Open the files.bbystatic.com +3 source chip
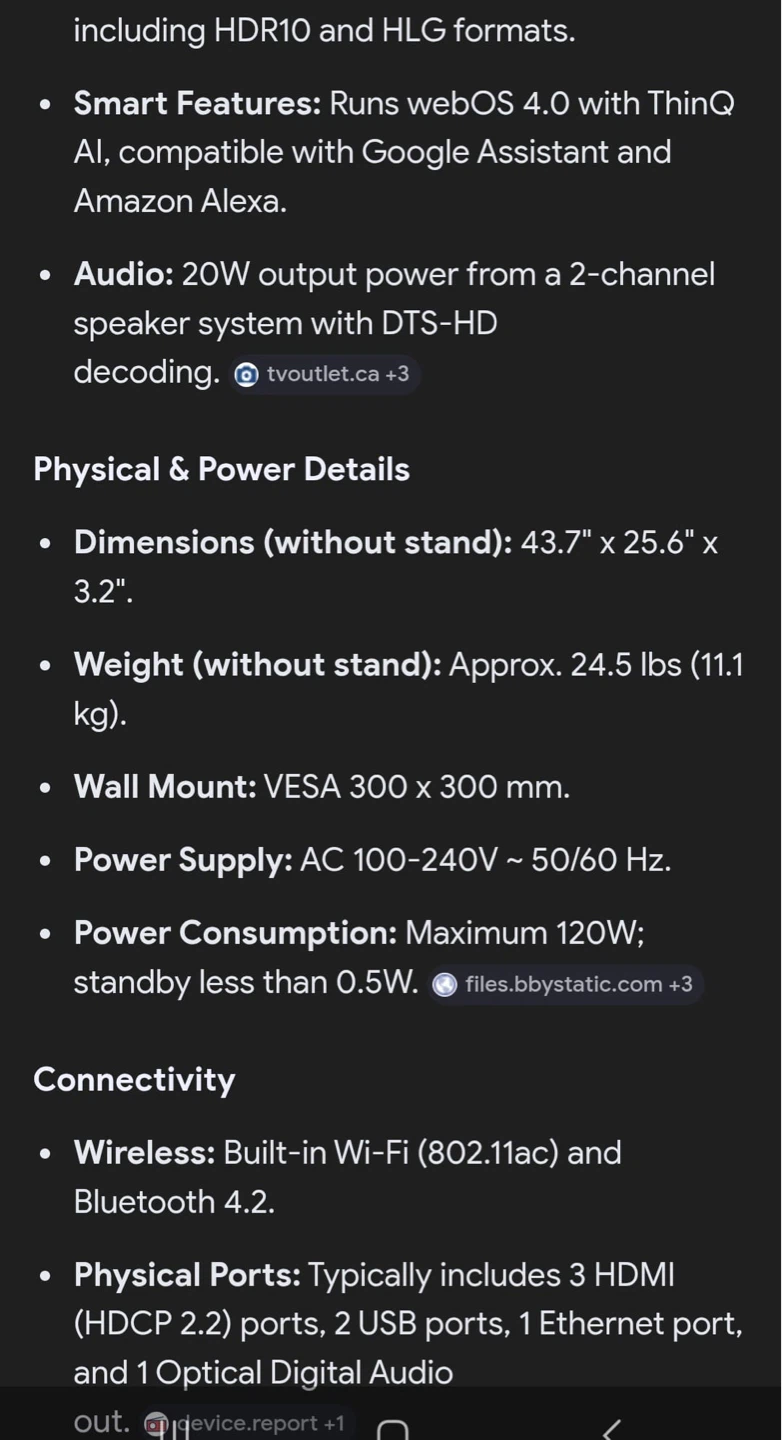This screenshot has height=1440, width=782. 565,984
